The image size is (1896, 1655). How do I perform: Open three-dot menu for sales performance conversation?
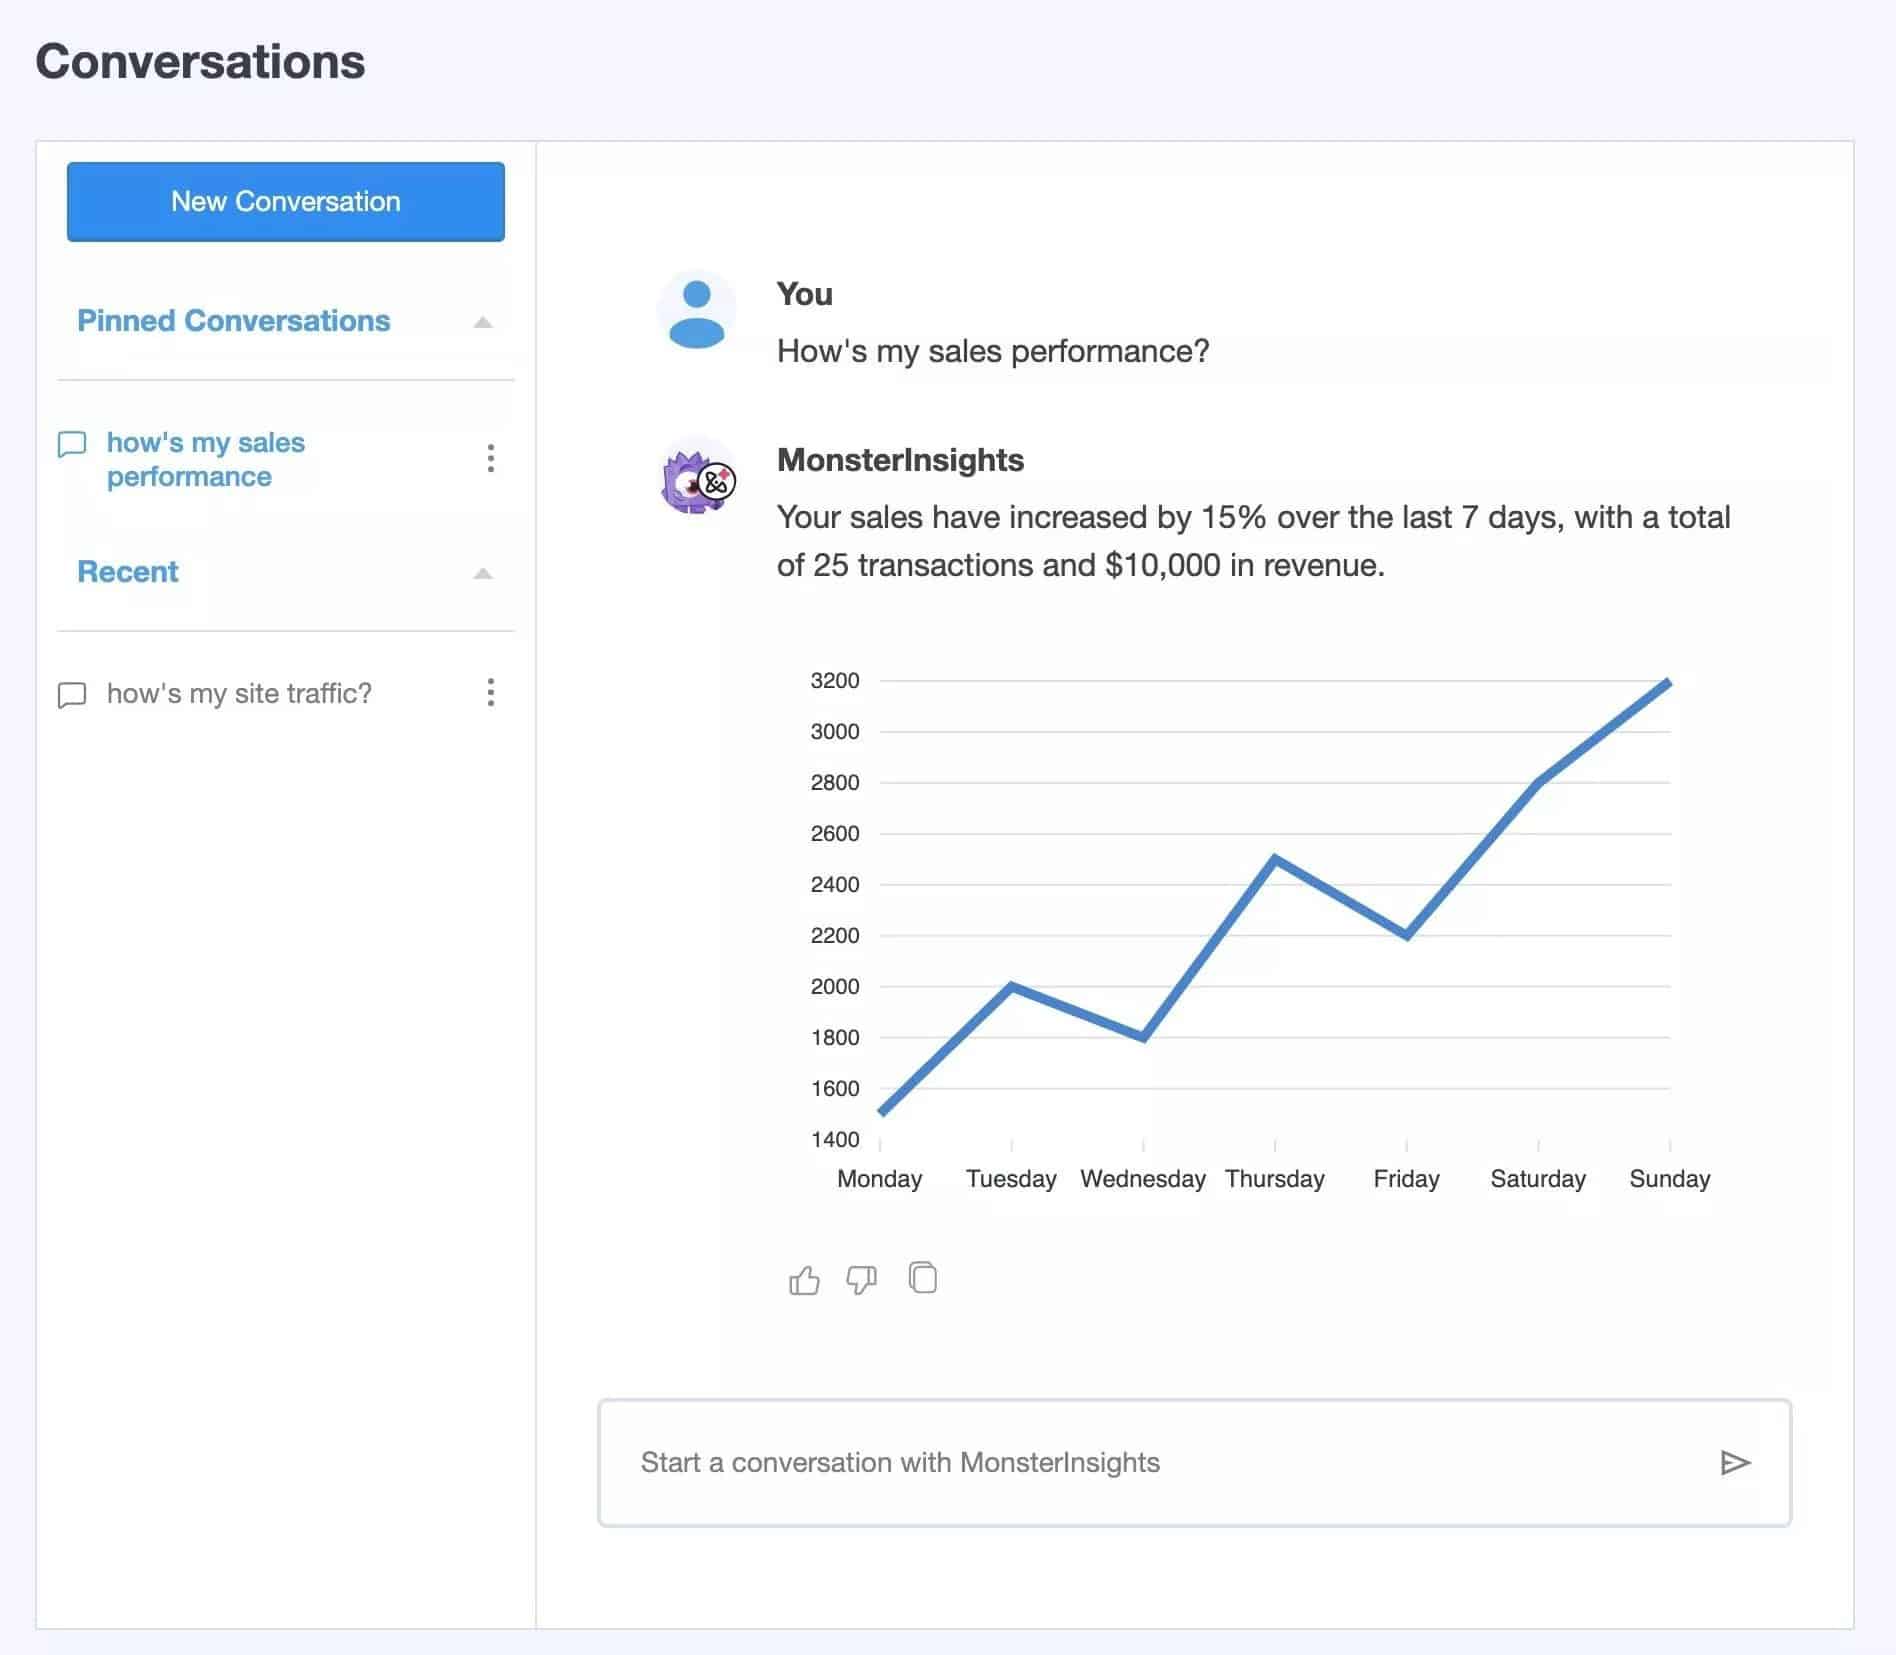click(490, 458)
